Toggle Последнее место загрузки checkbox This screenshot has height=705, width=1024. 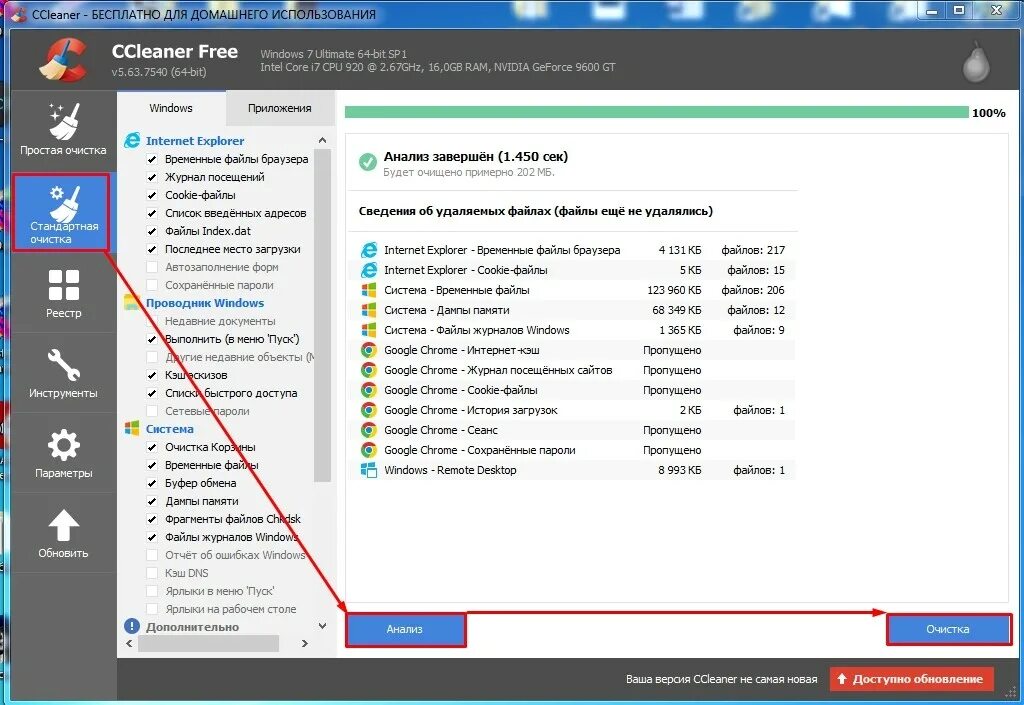[152, 249]
